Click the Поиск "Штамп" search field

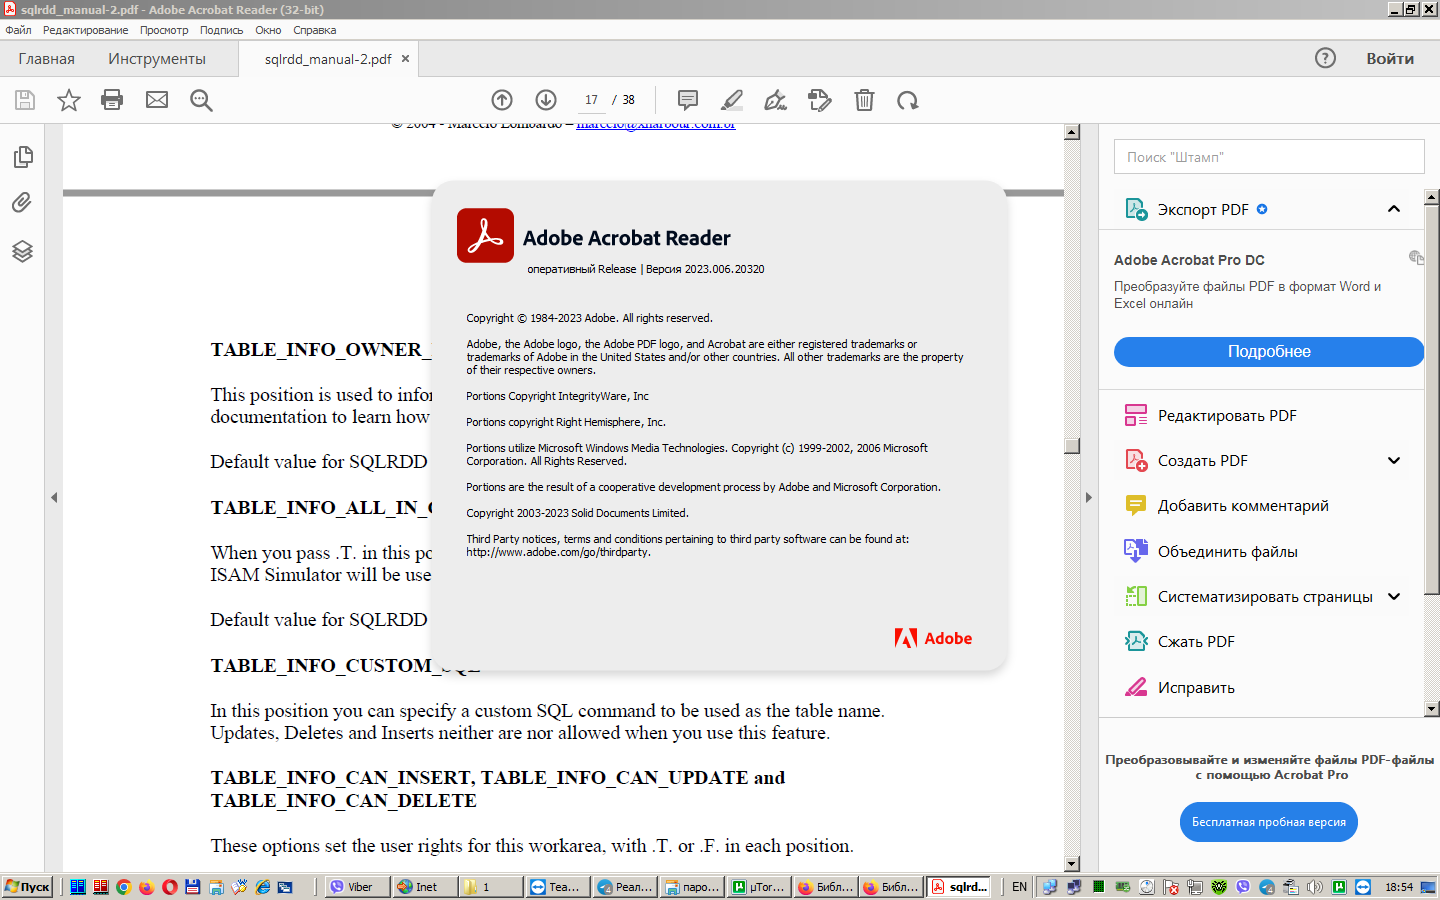click(1269, 157)
